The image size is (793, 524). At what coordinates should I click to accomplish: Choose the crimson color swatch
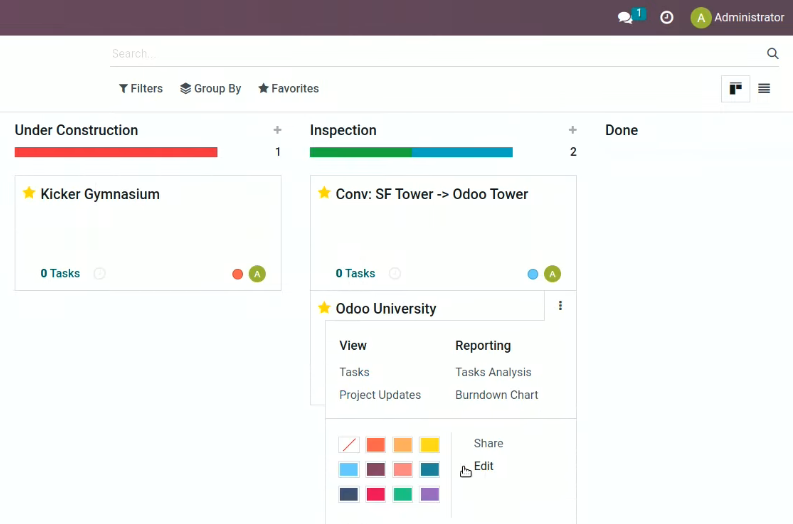tap(376, 494)
